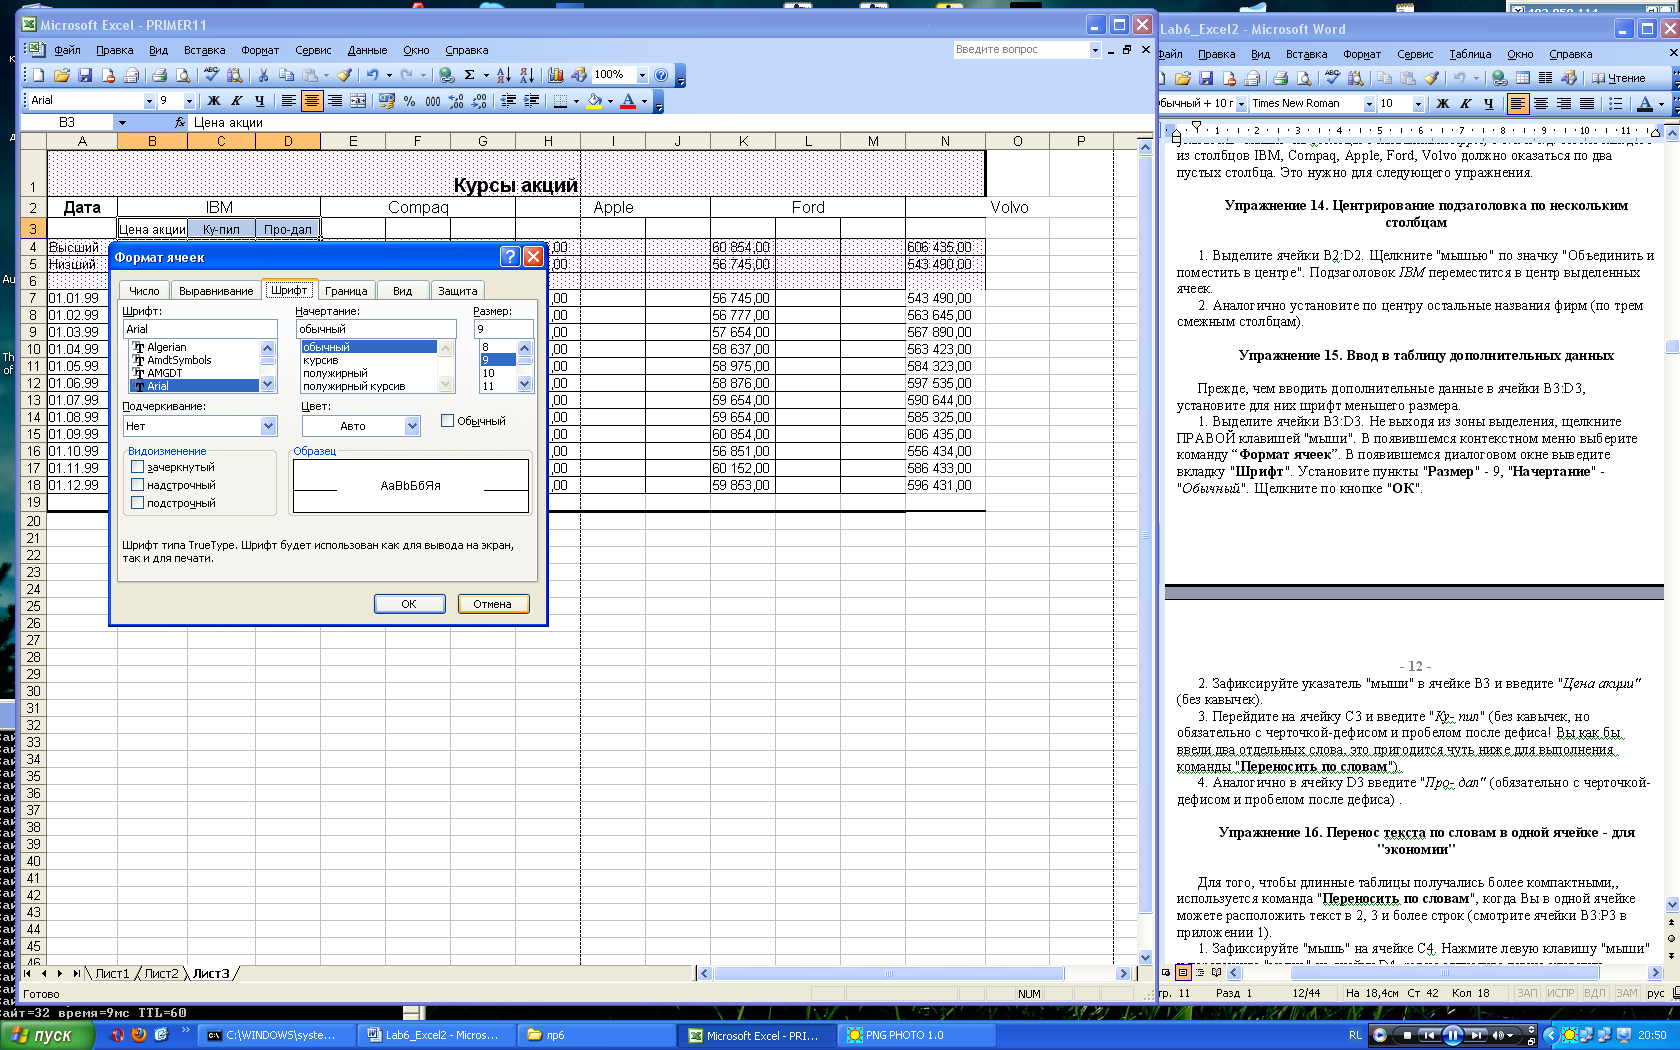Toggle underline Ч in Excel formatting toolbar

[260, 101]
